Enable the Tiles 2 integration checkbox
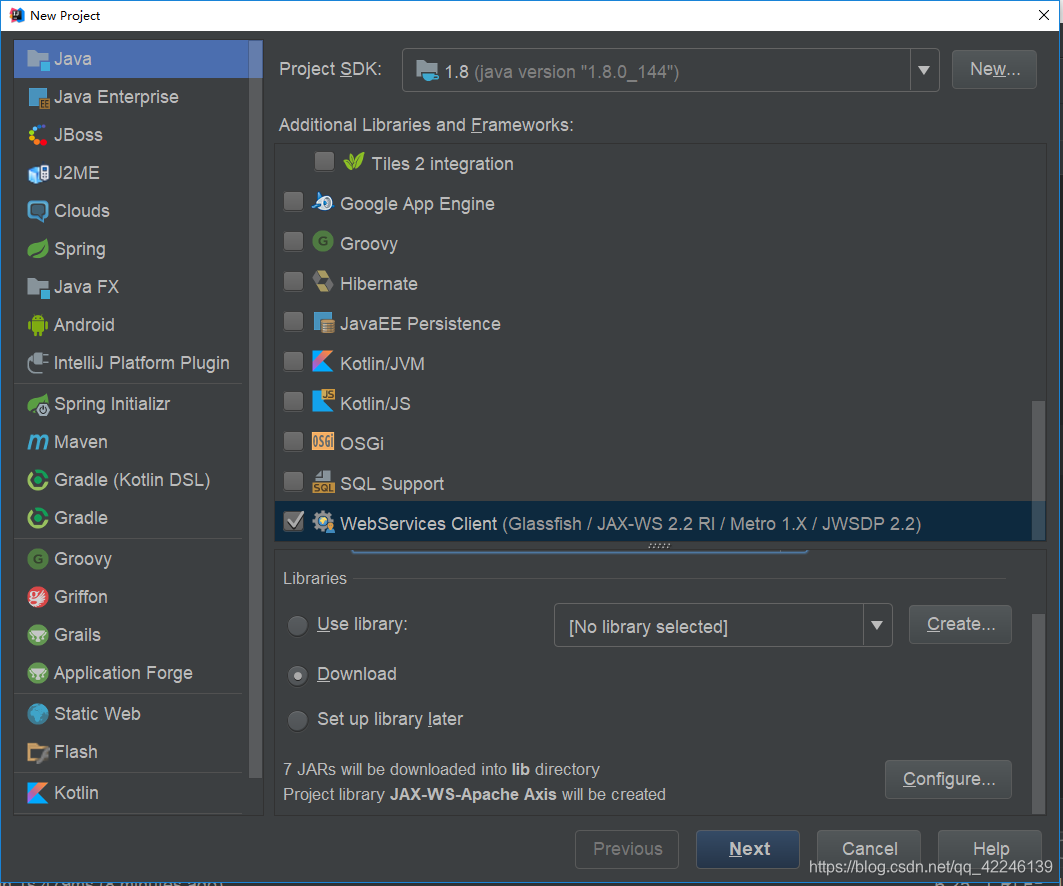This screenshot has height=886, width=1063. [325, 161]
